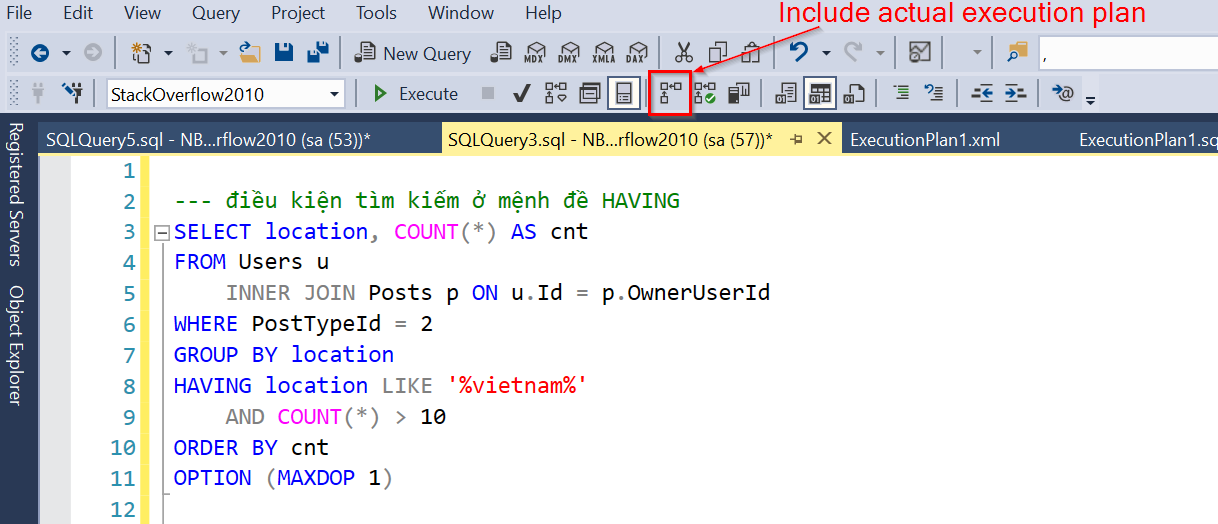Click the Parse query checkmark icon
Image resolution: width=1218 pixels, height=524 pixels.
tap(520, 94)
